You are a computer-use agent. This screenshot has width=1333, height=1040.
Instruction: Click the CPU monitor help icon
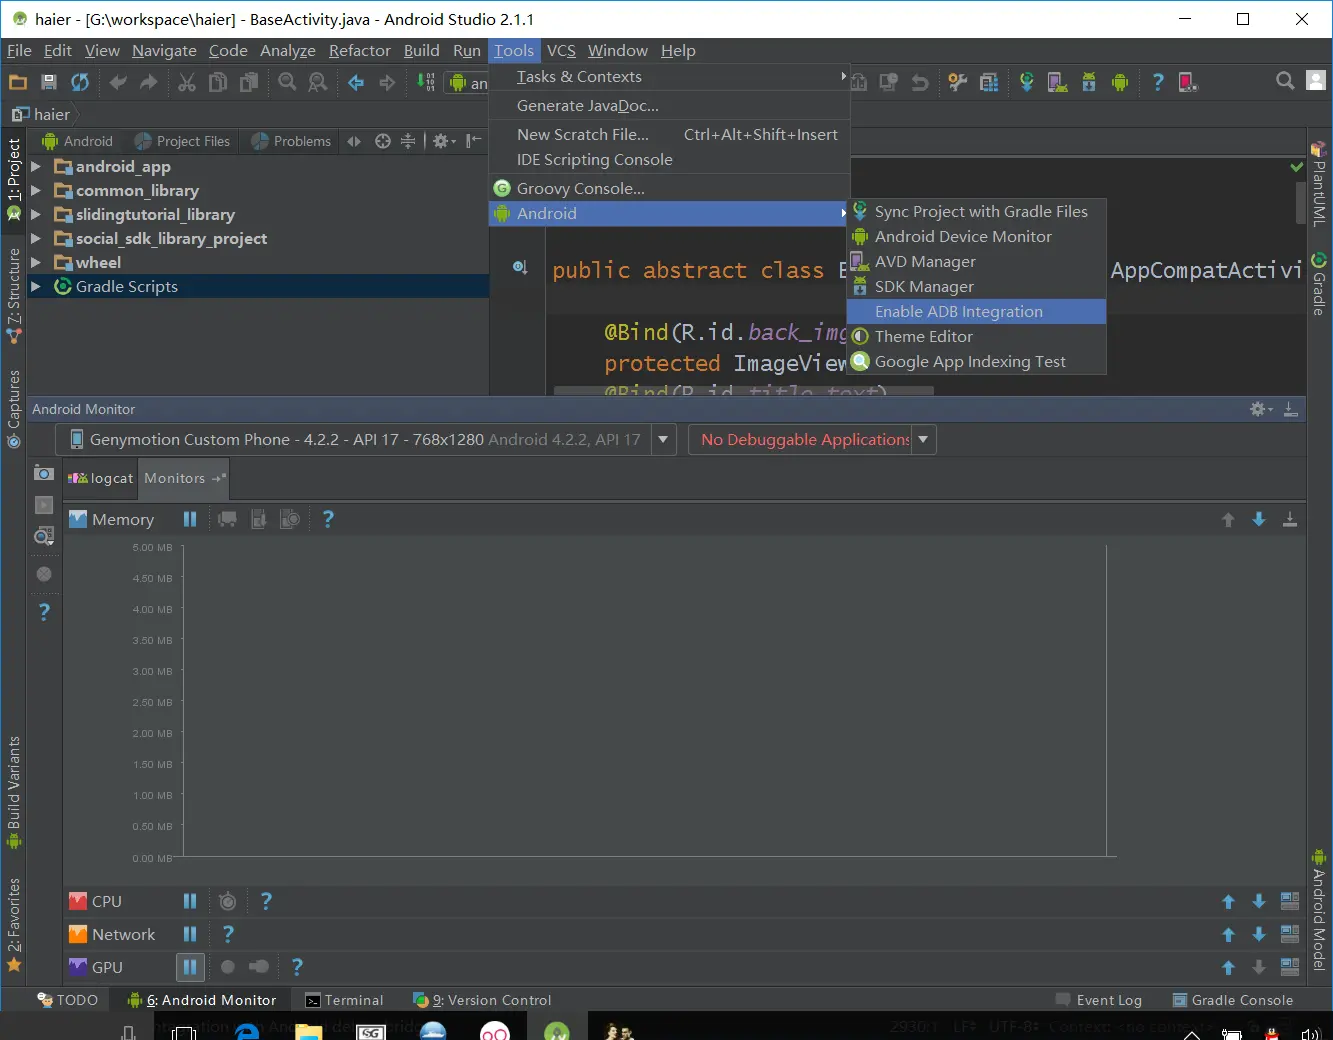click(266, 901)
